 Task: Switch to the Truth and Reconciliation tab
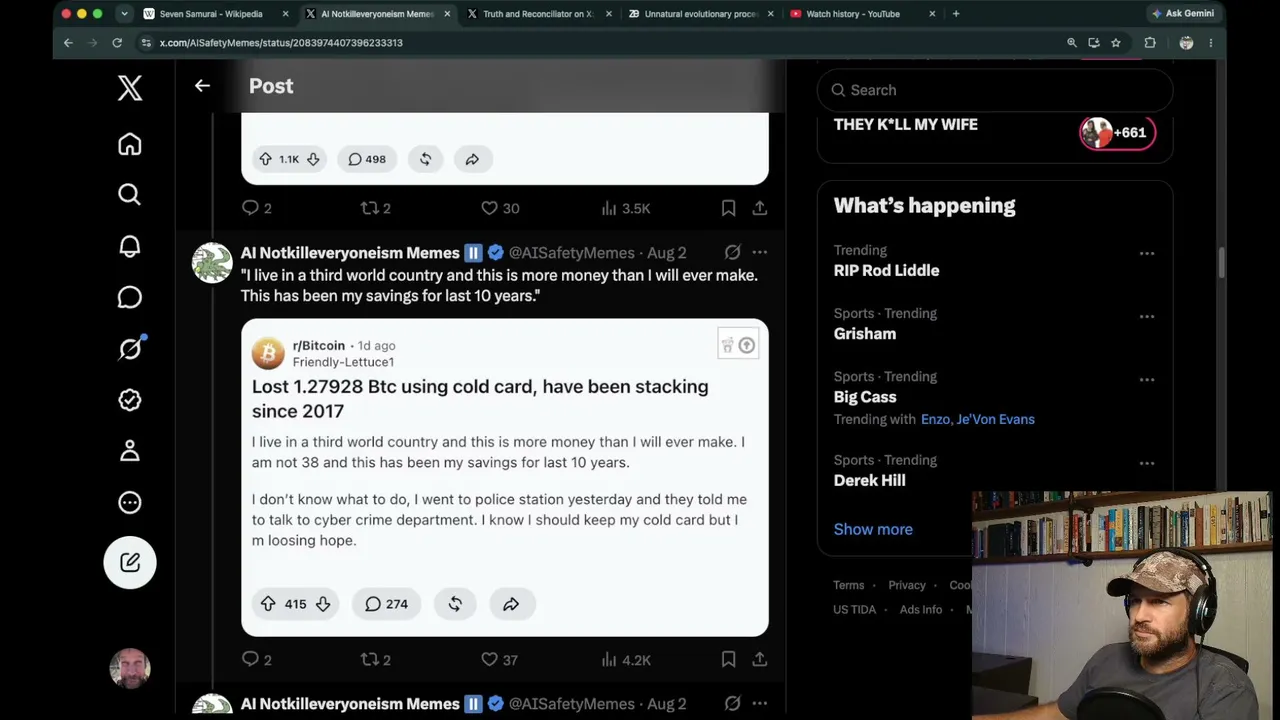click(538, 14)
